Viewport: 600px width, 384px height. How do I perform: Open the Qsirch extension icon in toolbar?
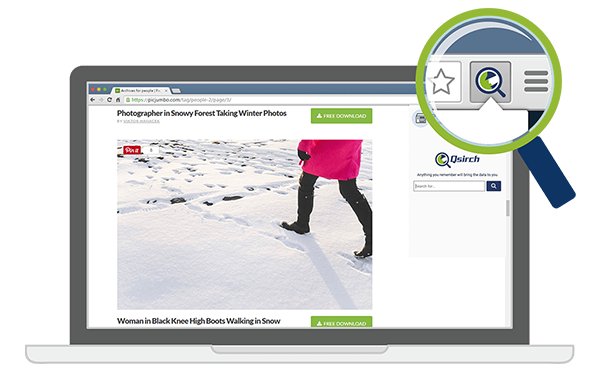click(490, 82)
